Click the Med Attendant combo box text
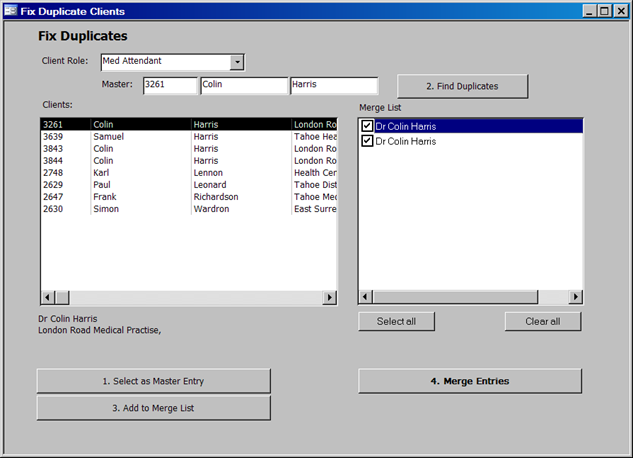Image resolution: width=633 pixels, height=458 pixels. point(132,61)
